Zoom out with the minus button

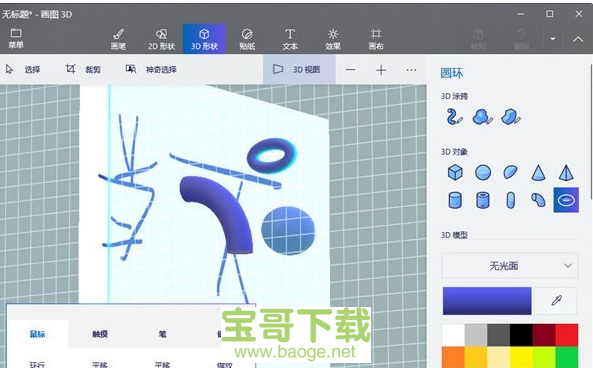click(351, 70)
